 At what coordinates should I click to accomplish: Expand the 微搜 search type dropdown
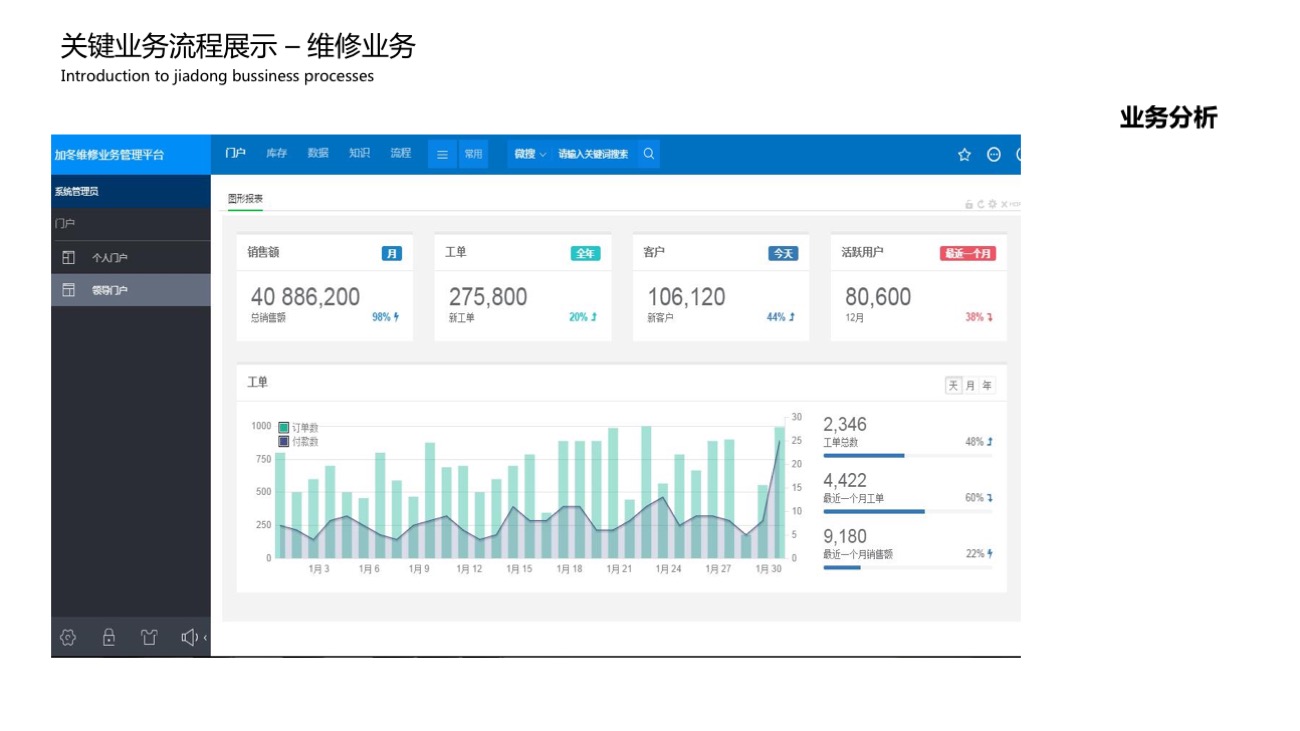click(530, 154)
